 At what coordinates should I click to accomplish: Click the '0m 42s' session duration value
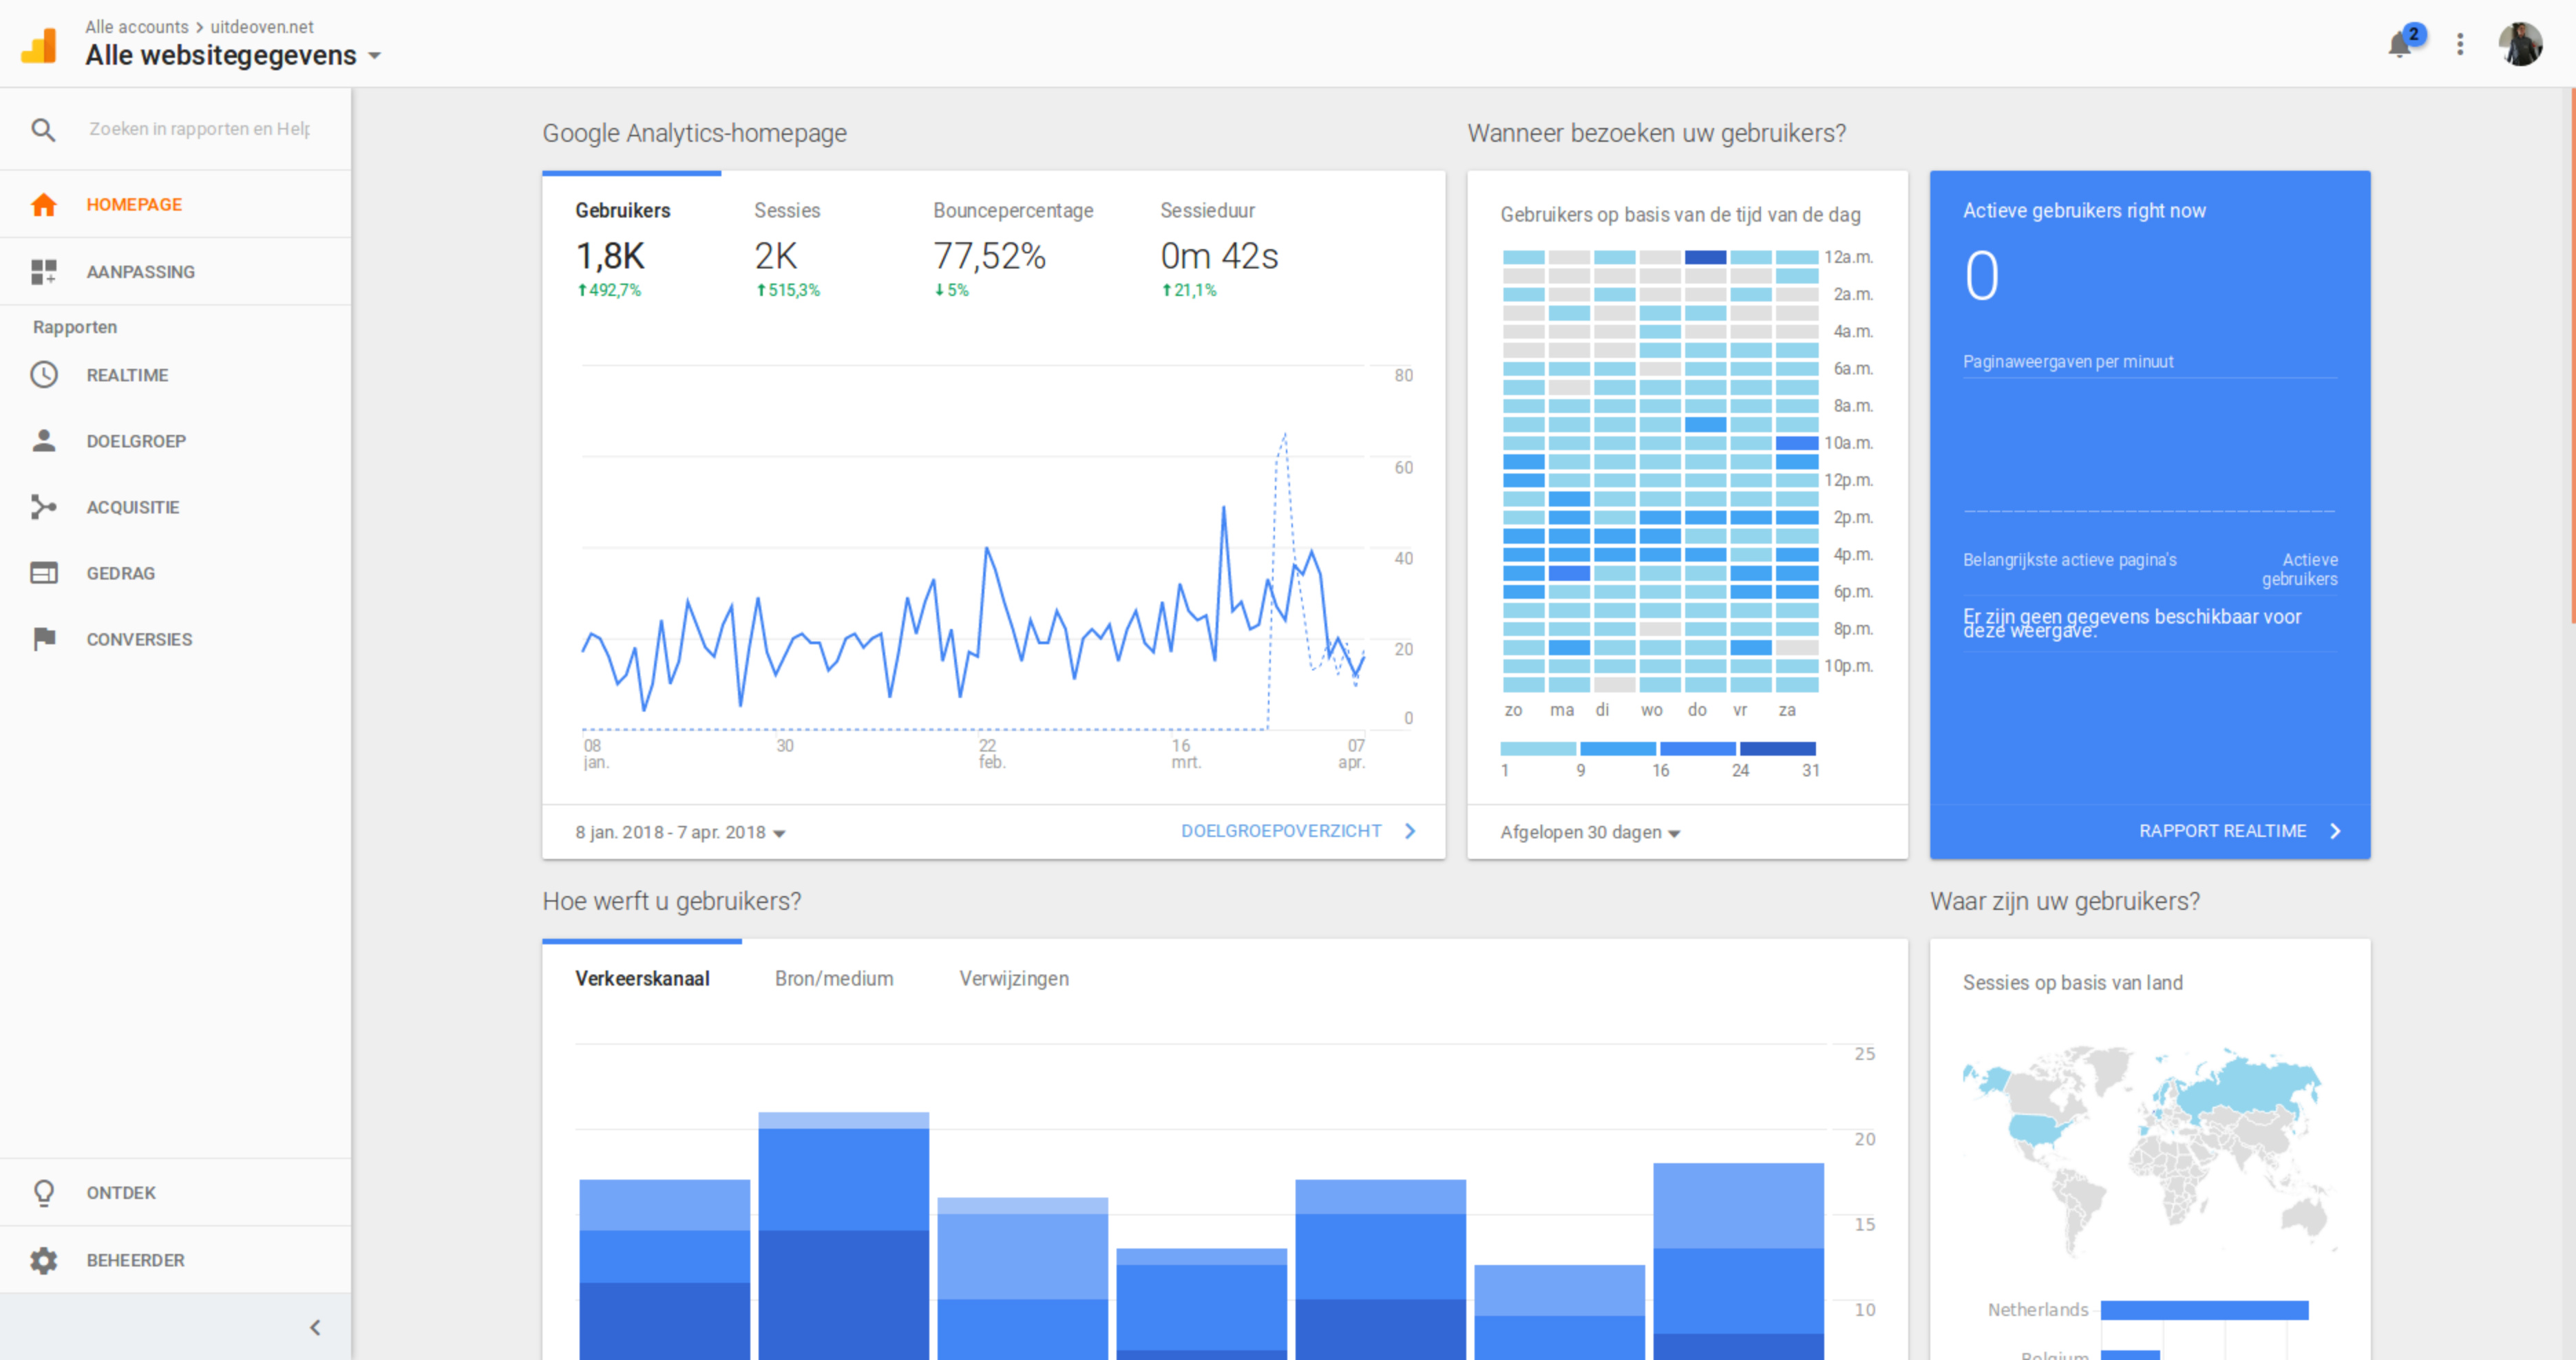[x=1219, y=256]
